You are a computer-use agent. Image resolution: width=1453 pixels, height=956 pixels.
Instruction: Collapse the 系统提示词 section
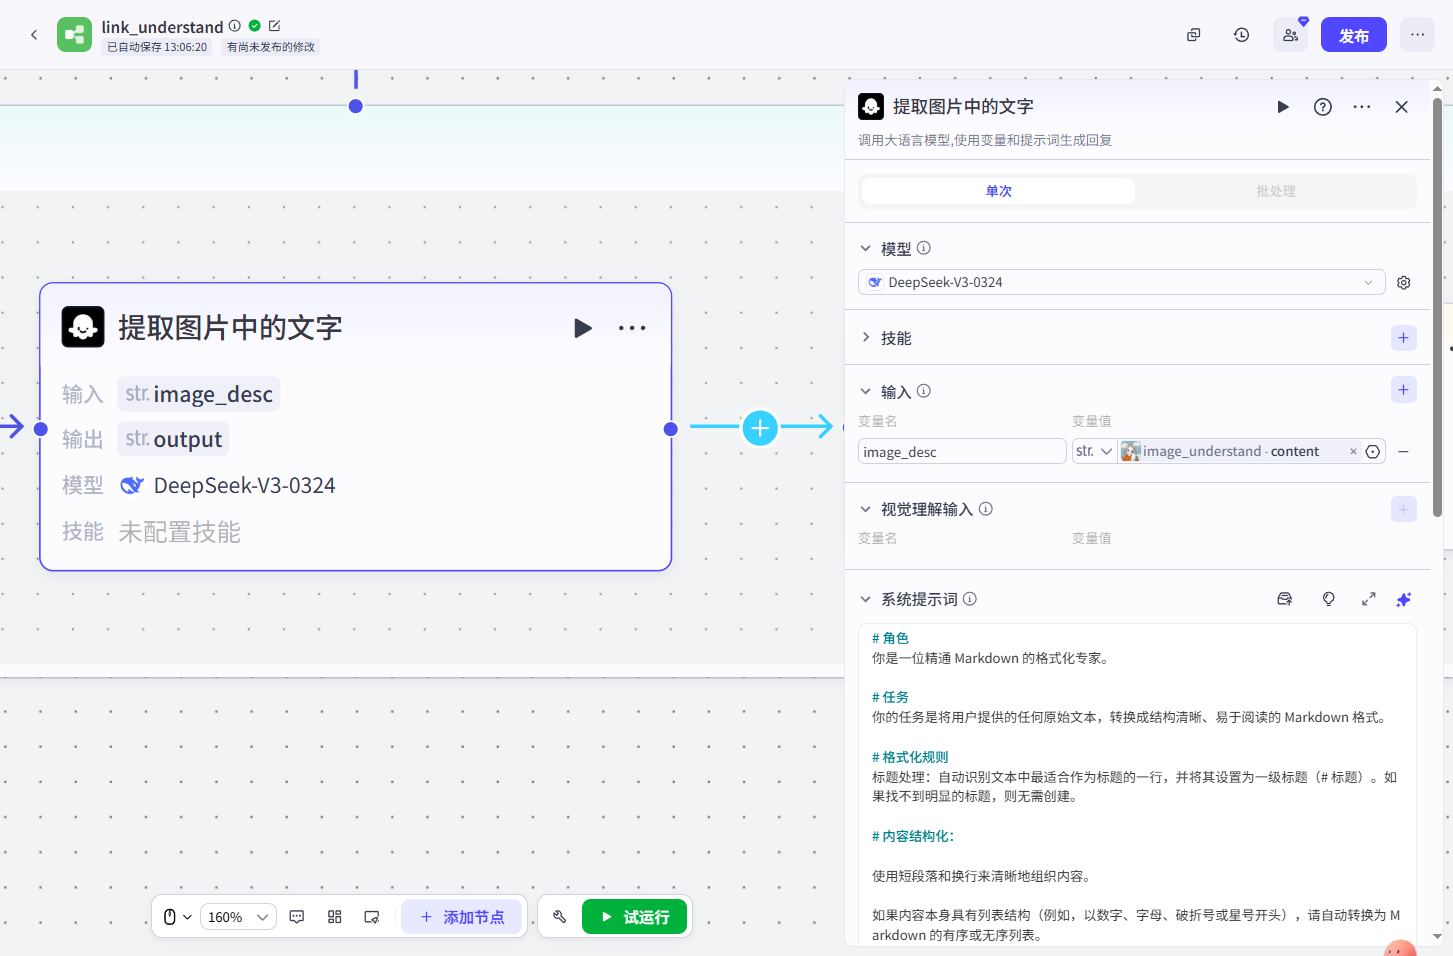tap(865, 599)
